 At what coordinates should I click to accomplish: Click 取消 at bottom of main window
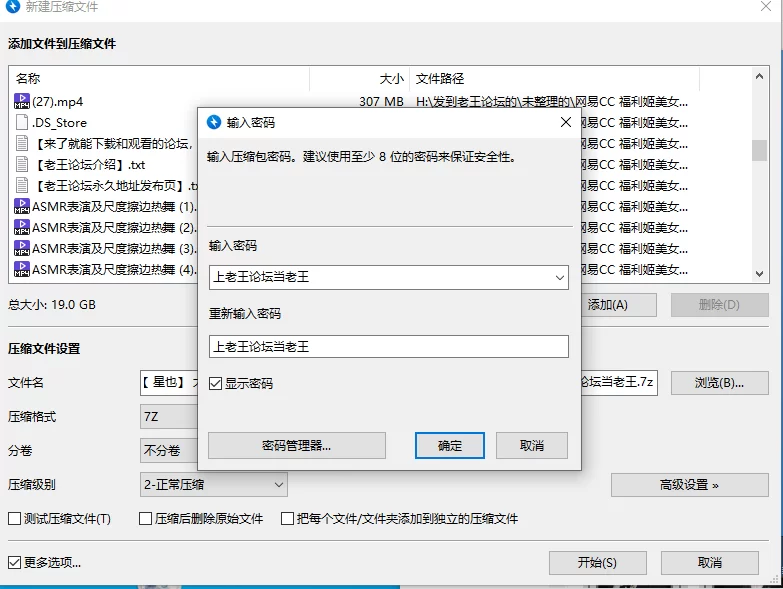710,563
